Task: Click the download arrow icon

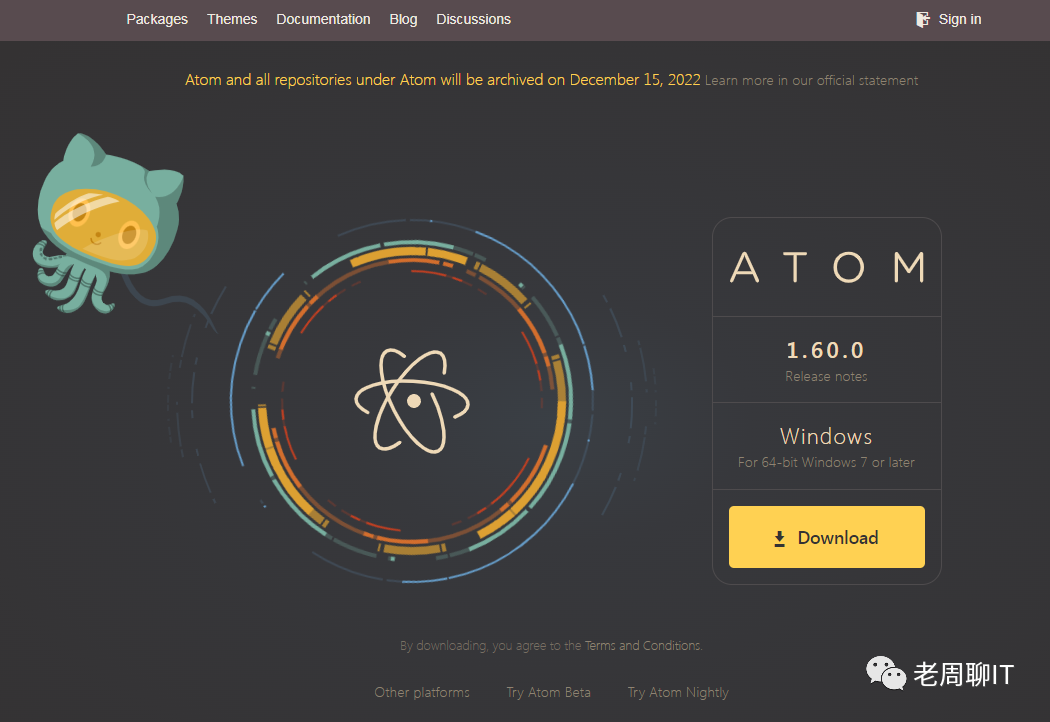Action: pos(779,538)
